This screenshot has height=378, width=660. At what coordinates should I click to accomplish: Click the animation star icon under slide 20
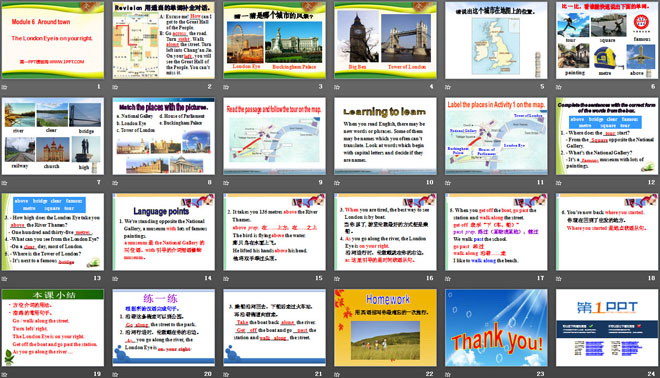(115, 374)
